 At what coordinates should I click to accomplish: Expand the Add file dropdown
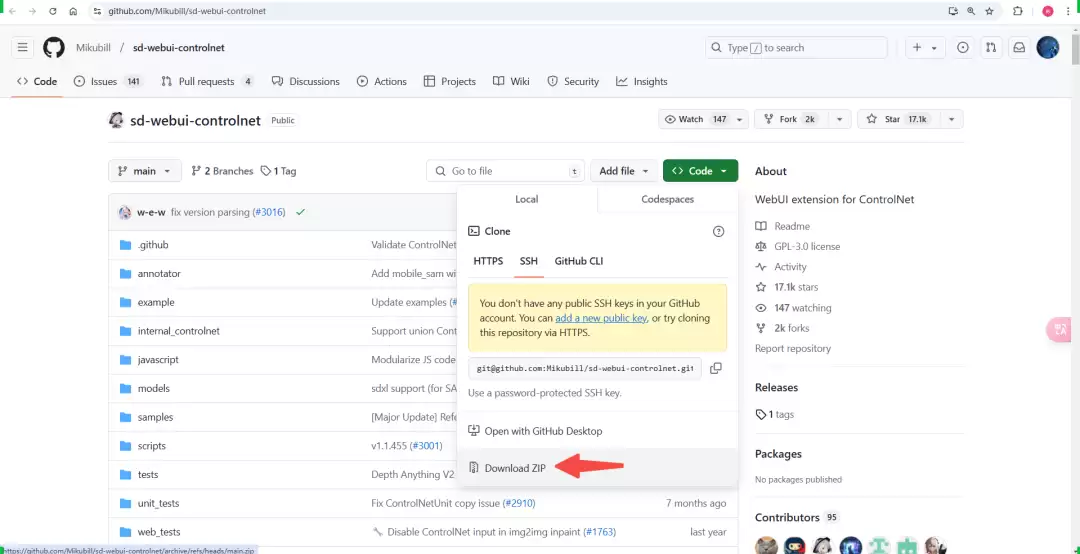624,171
